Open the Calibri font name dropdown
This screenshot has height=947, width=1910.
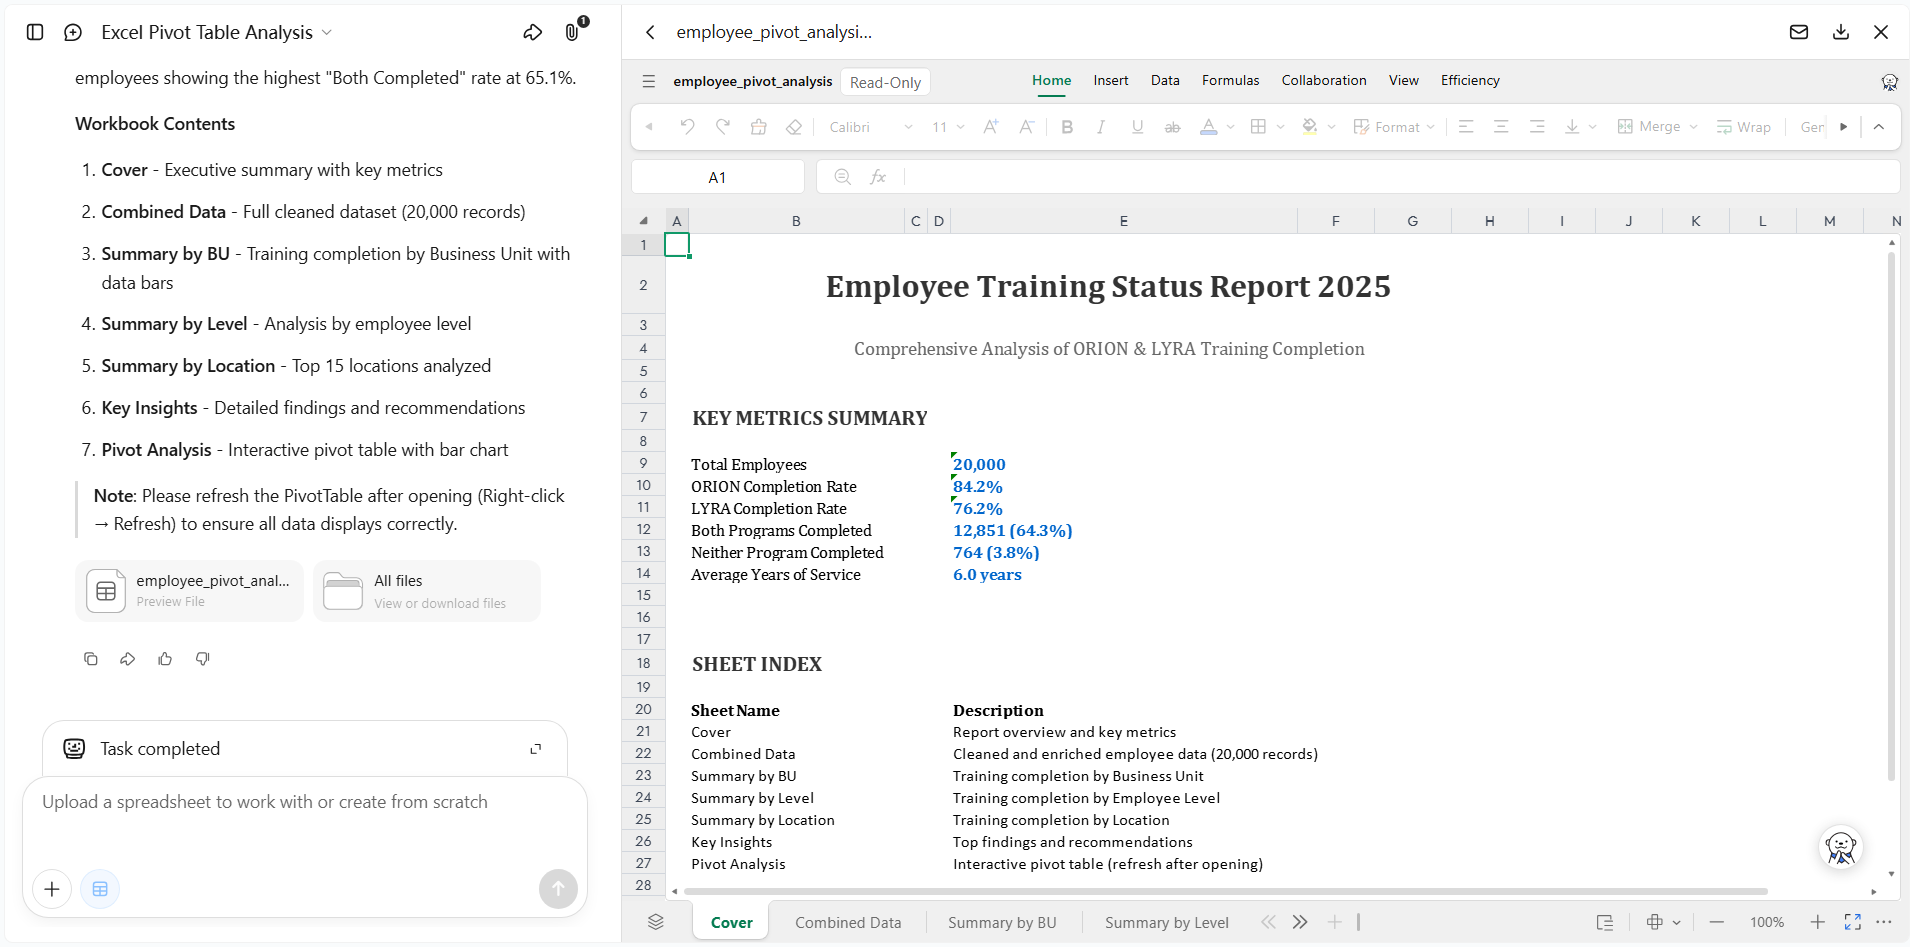tap(871, 127)
